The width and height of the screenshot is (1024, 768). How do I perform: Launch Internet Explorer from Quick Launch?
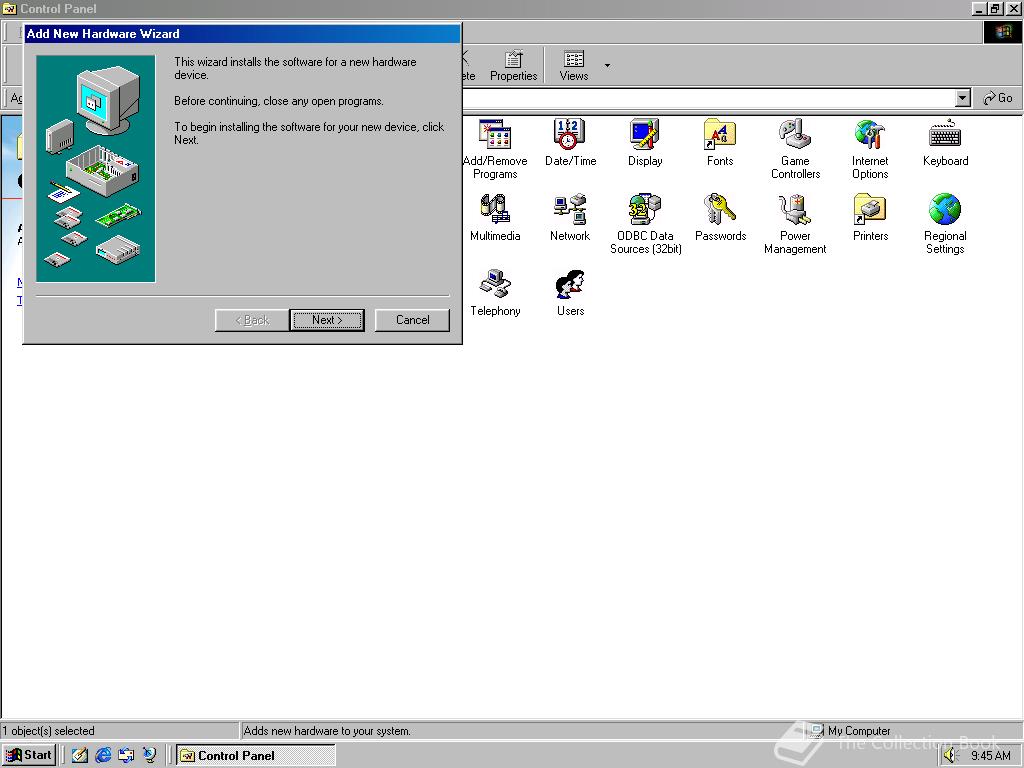point(103,756)
